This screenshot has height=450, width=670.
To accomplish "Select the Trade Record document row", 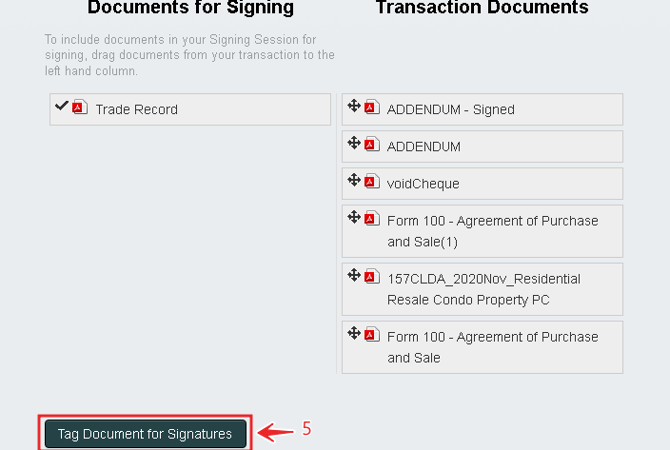I will (190, 109).
